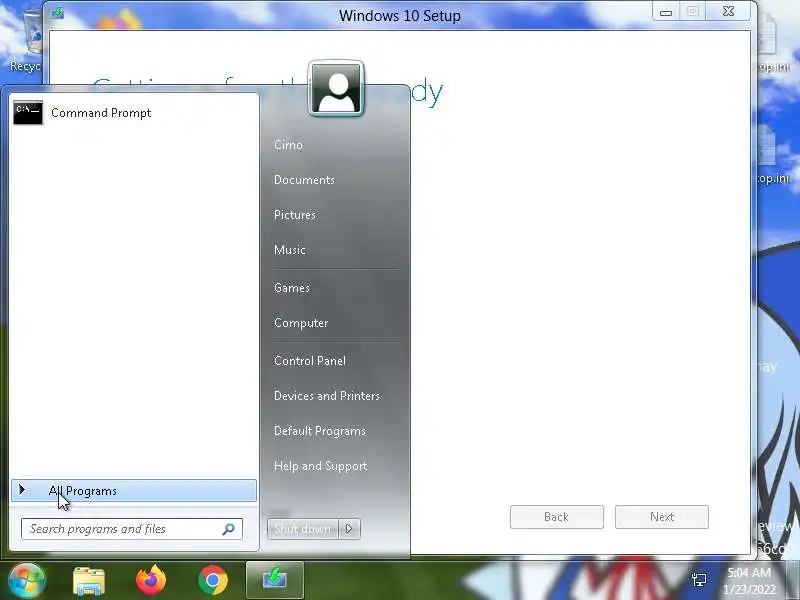Image resolution: width=800 pixels, height=600 pixels.
Task: Open Control Panel
Action: 310,361
